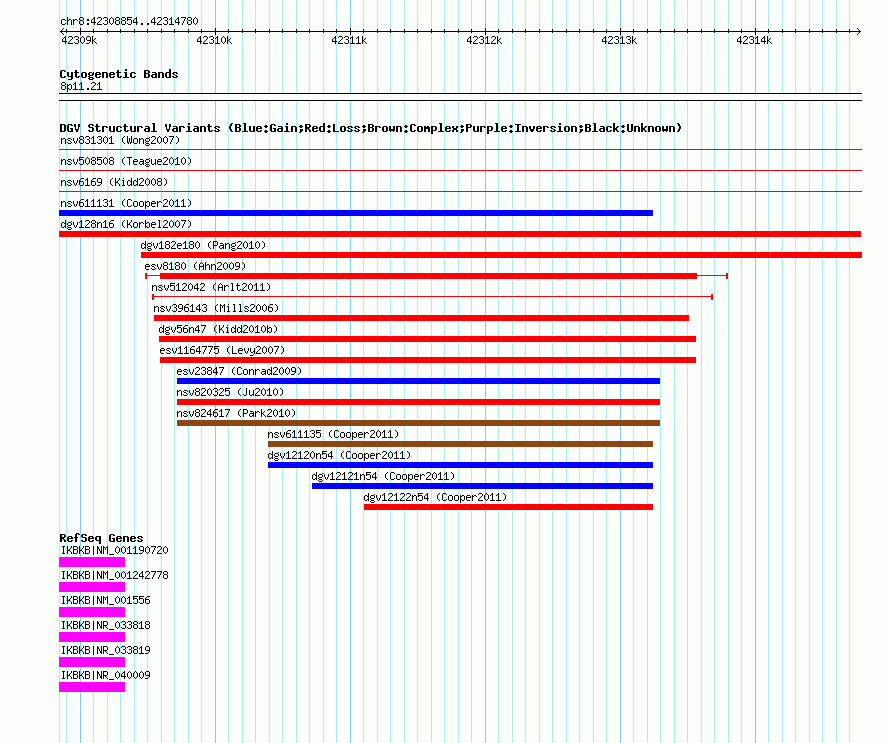
Task: Click the IKBKB|NM_001190720 text label
Action: (x=115, y=551)
